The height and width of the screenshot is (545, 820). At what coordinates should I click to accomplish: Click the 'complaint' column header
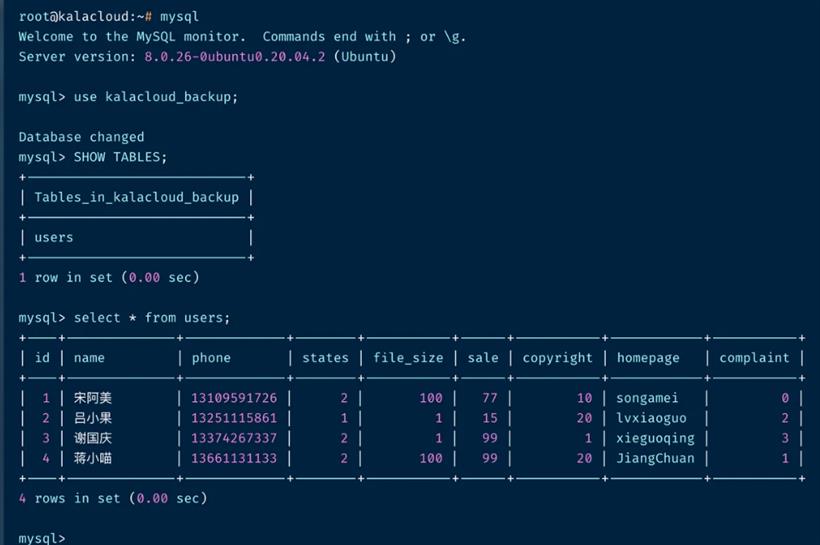point(754,358)
